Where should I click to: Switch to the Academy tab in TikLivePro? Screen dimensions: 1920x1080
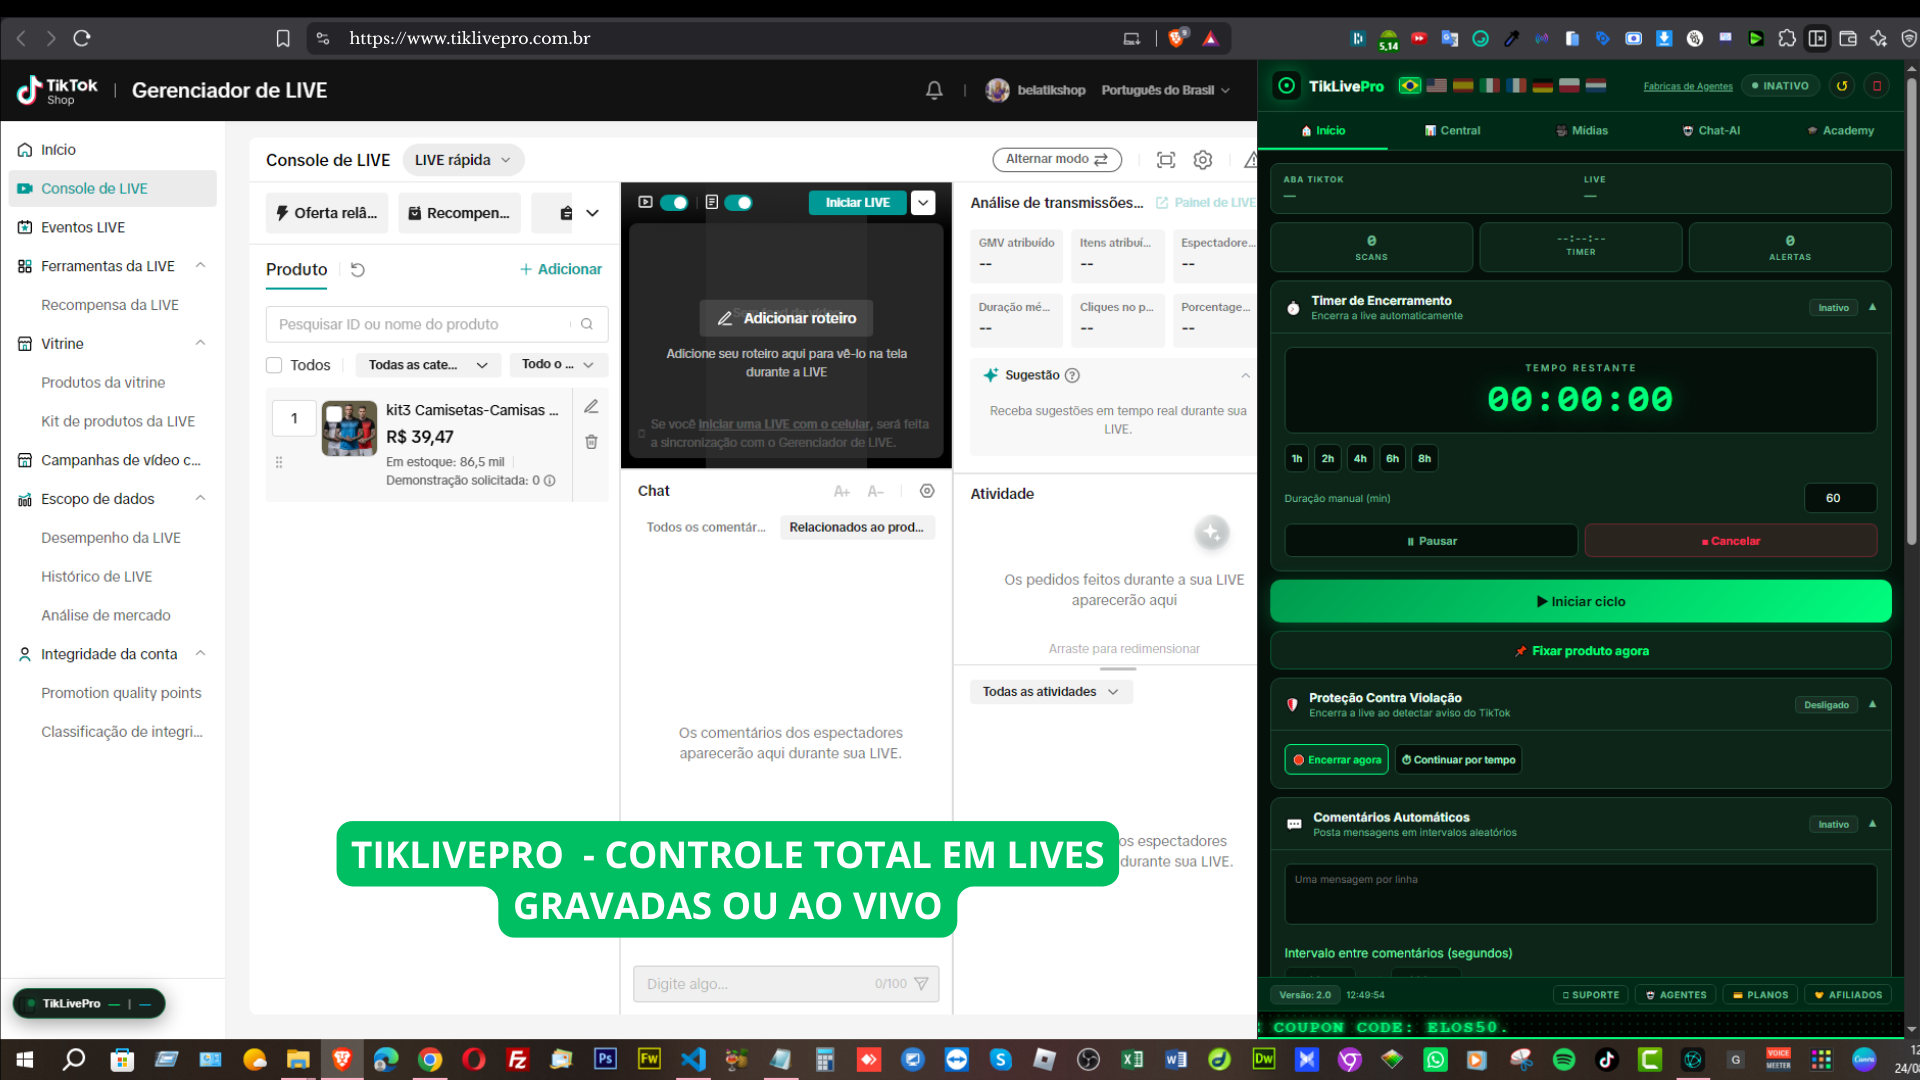pos(1840,131)
